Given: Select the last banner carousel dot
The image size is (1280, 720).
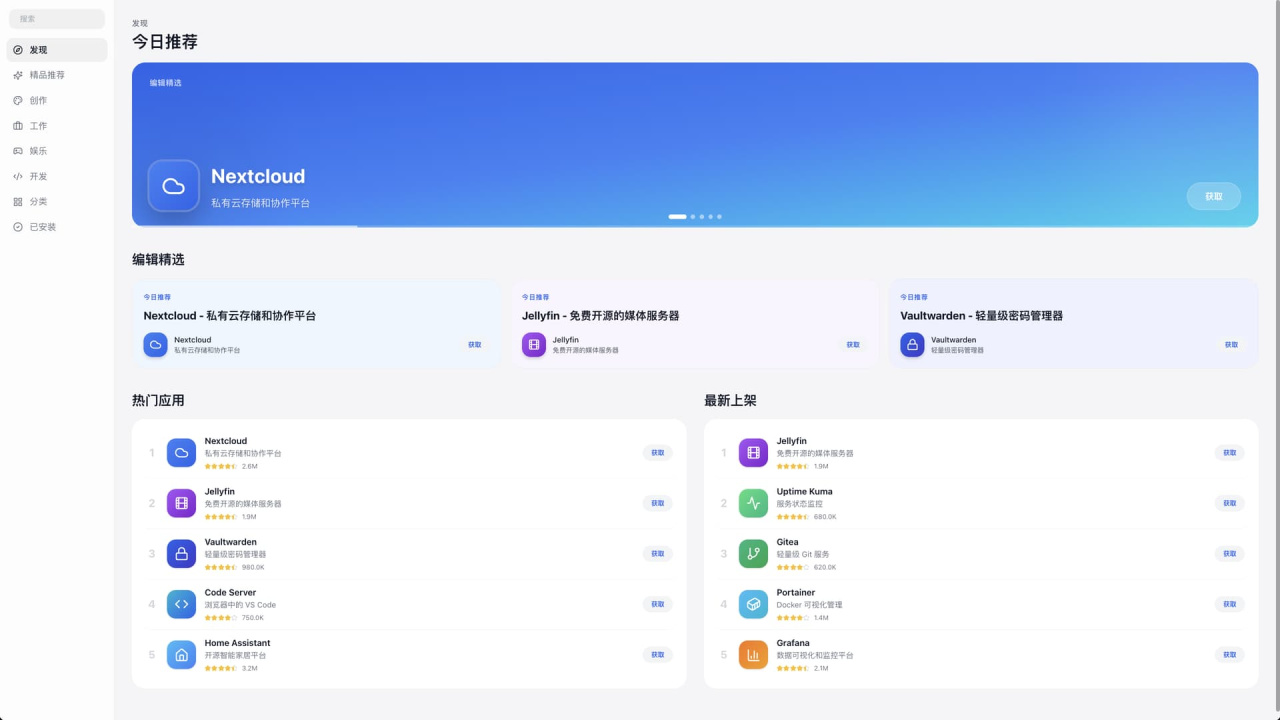Looking at the screenshot, I should [x=719, y=216].
